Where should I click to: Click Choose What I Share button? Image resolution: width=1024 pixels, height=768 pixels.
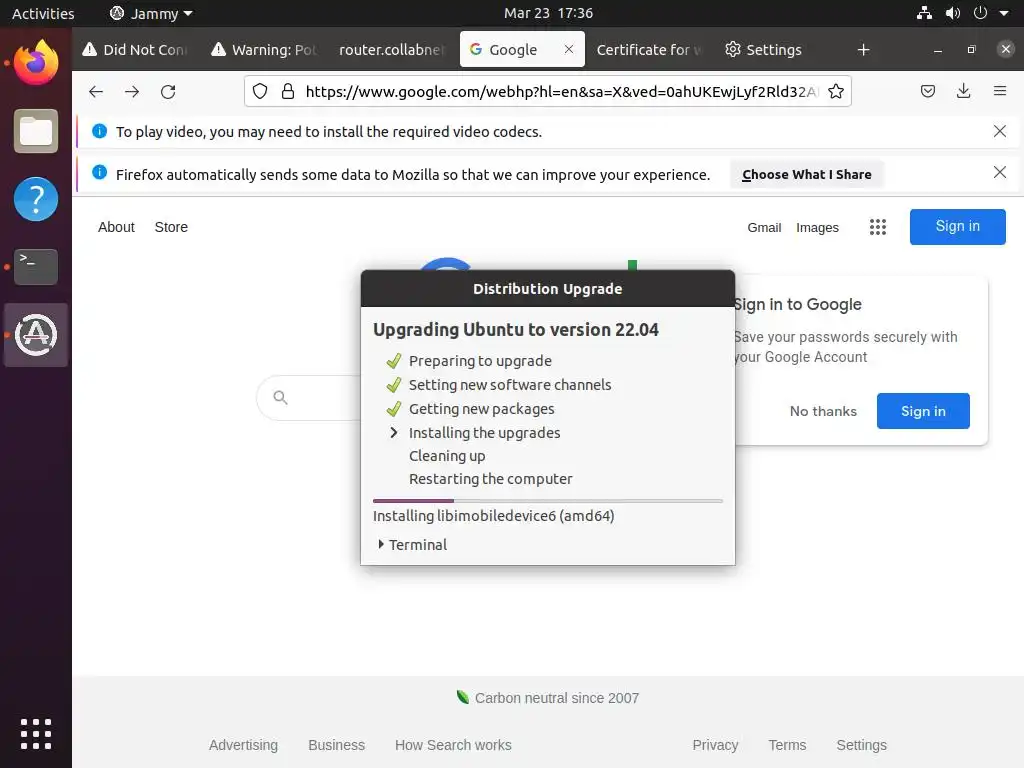point(807,174)
